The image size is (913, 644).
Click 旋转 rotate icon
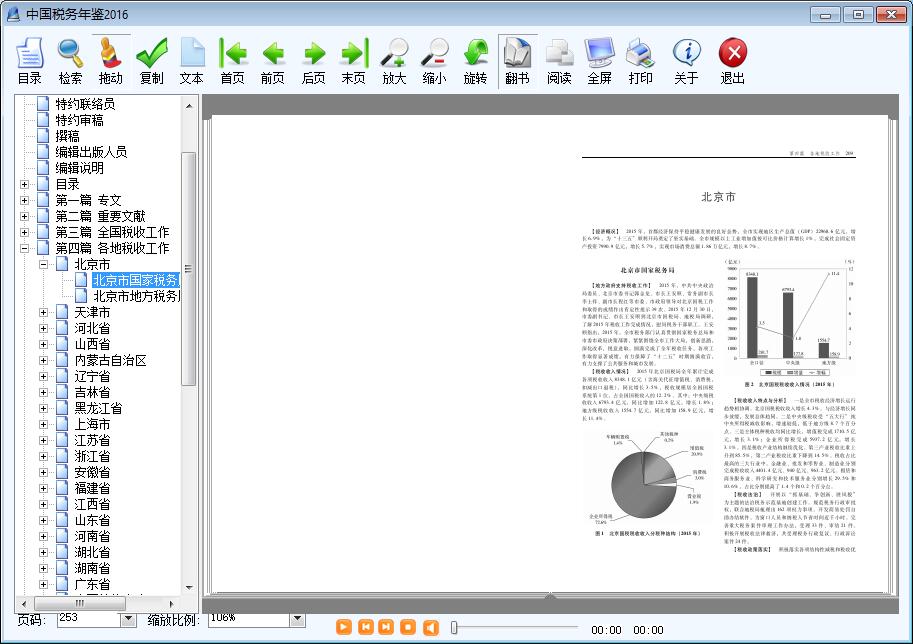click(475, 61)
